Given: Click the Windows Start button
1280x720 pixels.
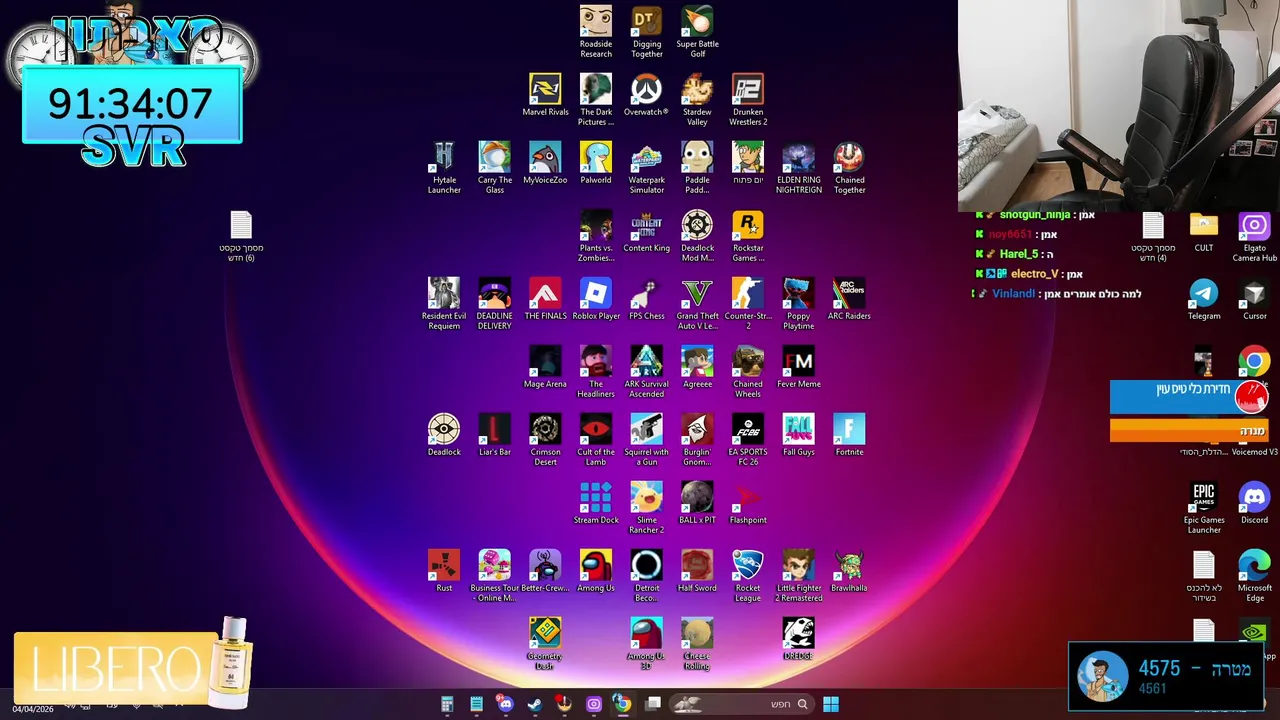Looking at the screenshot, I should pyautogui.click(x=831, y=704).
